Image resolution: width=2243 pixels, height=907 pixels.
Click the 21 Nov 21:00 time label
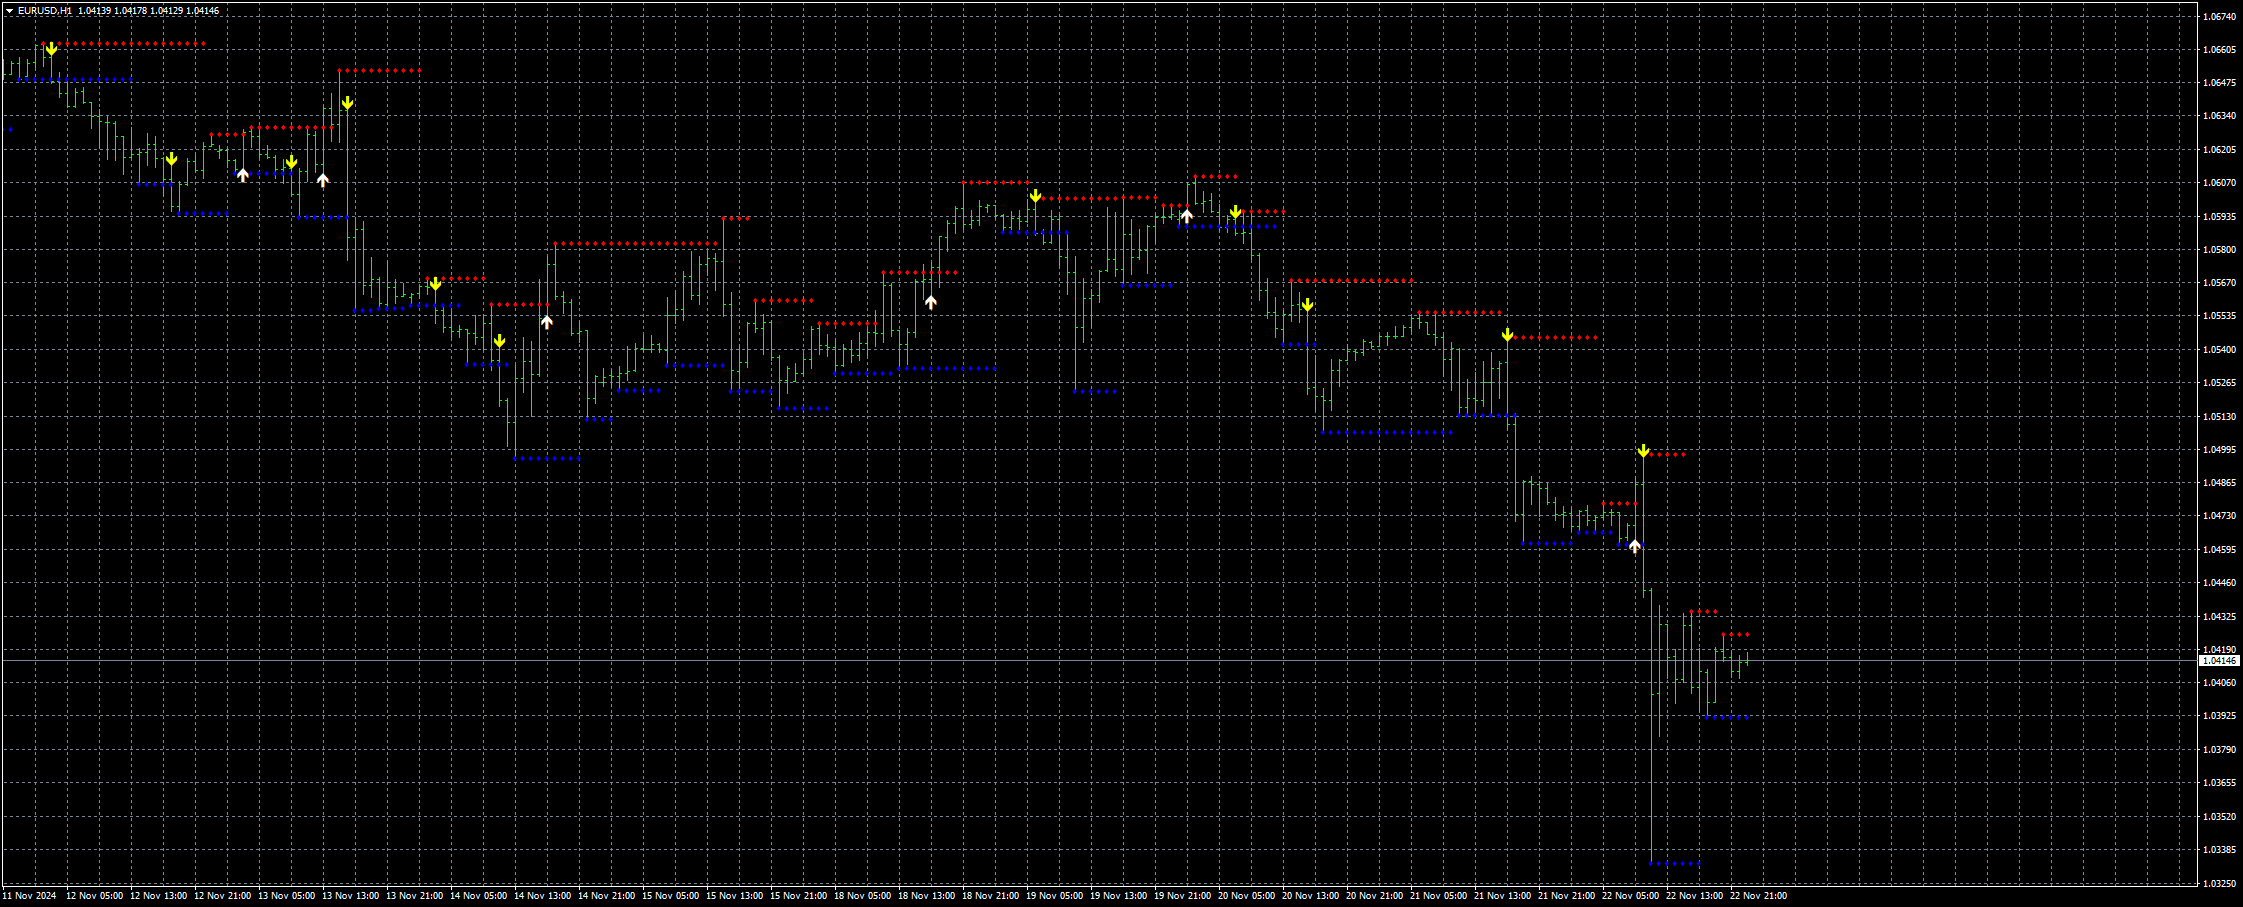tap(1566, 896)
